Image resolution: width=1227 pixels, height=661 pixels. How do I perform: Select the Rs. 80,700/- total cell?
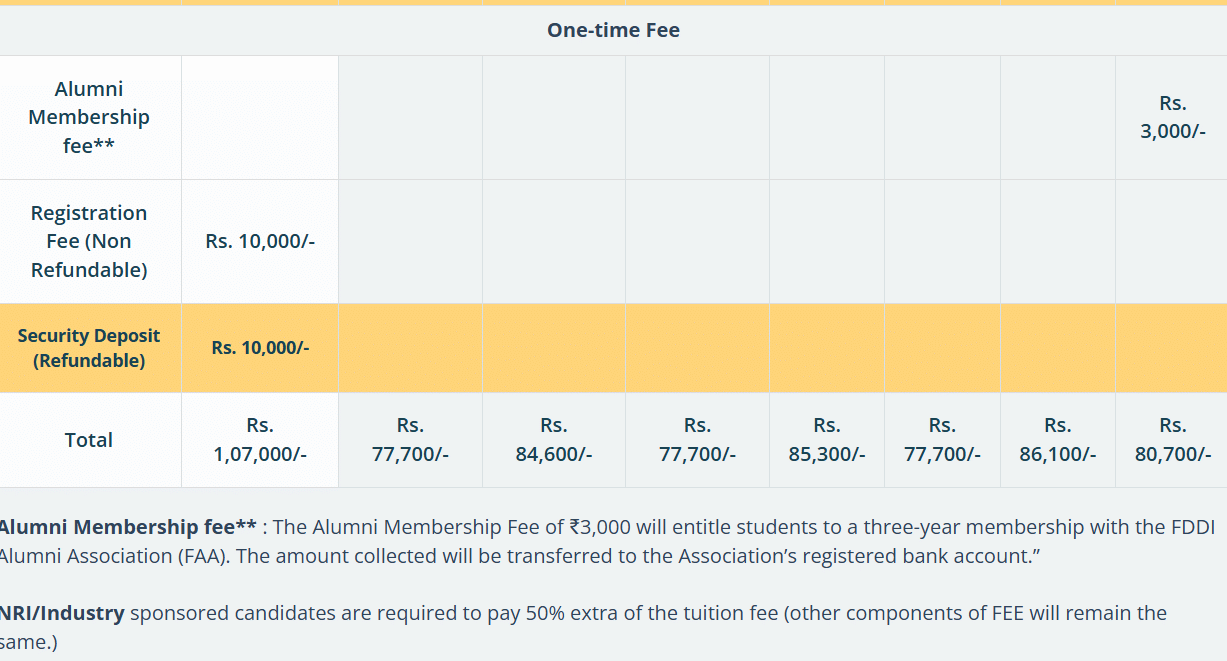pyautogui.click(x=1172, y=440)
